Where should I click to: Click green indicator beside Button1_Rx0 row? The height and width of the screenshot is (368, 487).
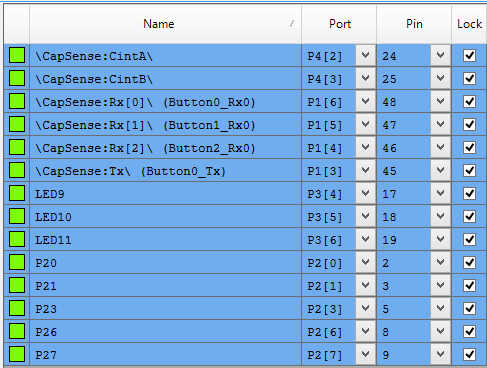17,124
